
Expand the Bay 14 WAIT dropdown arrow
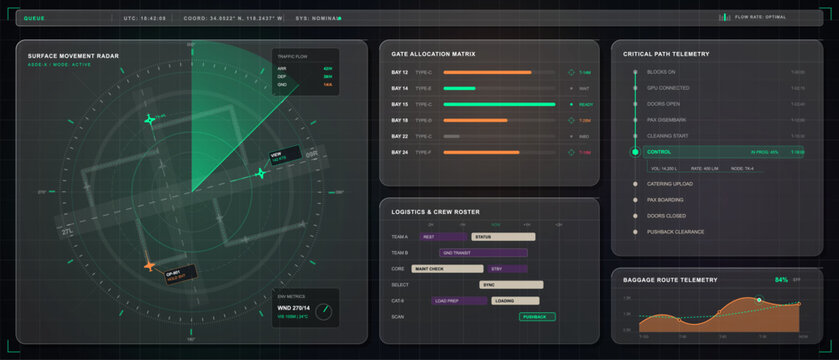571,88
